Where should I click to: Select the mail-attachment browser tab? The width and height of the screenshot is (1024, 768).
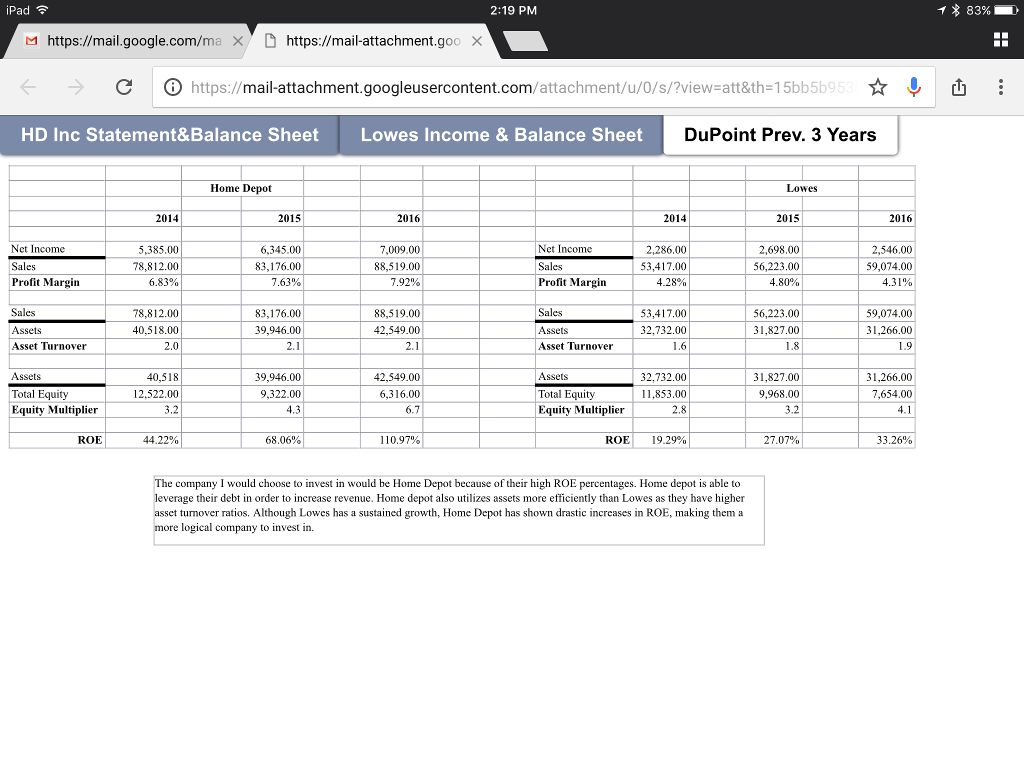coord(374,41)
